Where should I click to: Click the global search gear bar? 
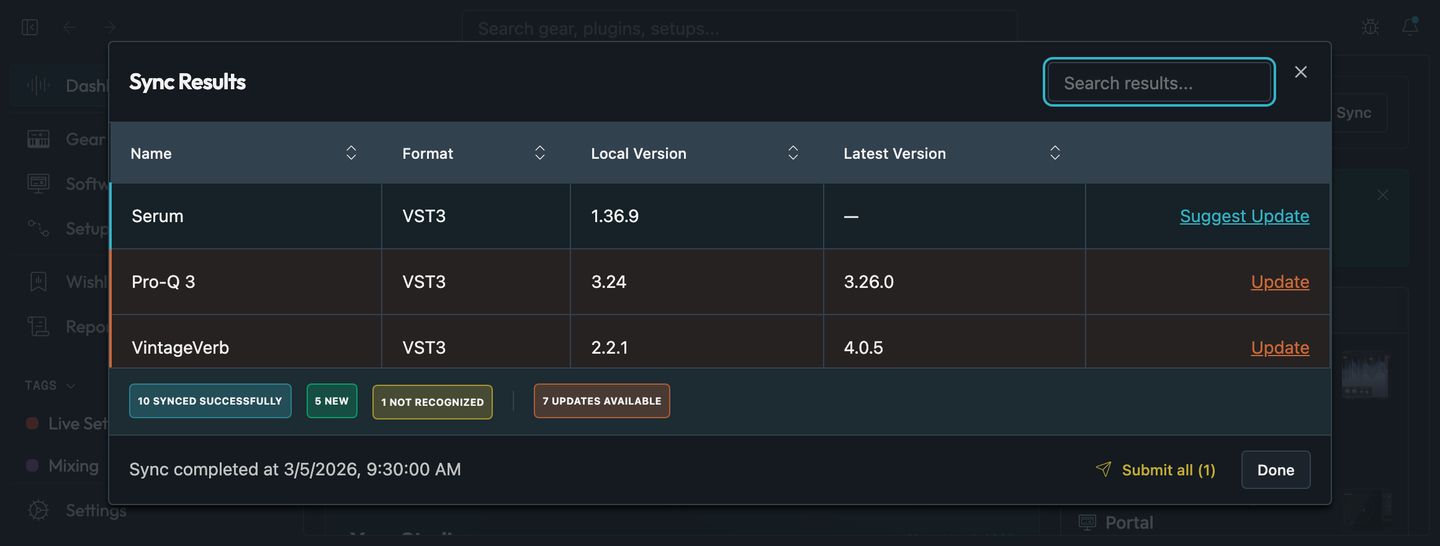tap(740, 28)
